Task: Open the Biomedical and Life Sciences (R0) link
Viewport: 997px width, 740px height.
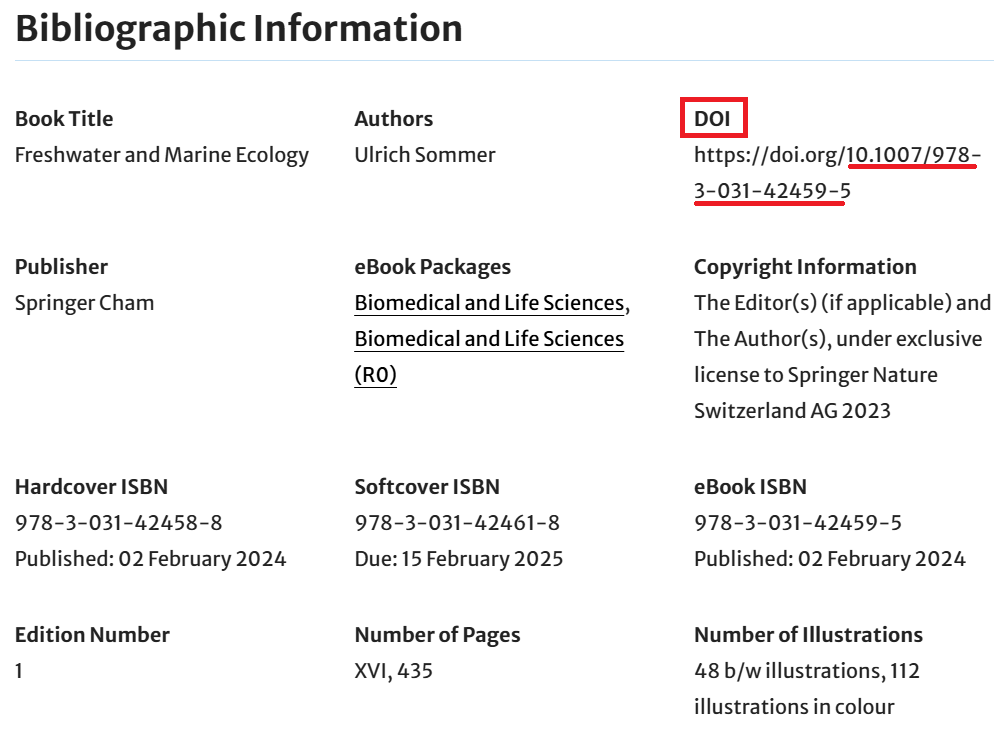Action: [490, 357]
